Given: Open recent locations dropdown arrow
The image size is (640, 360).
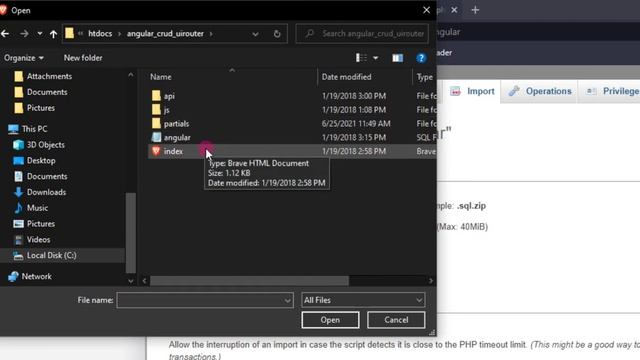Looking at the screenshot, I should [x=40, y=33].
